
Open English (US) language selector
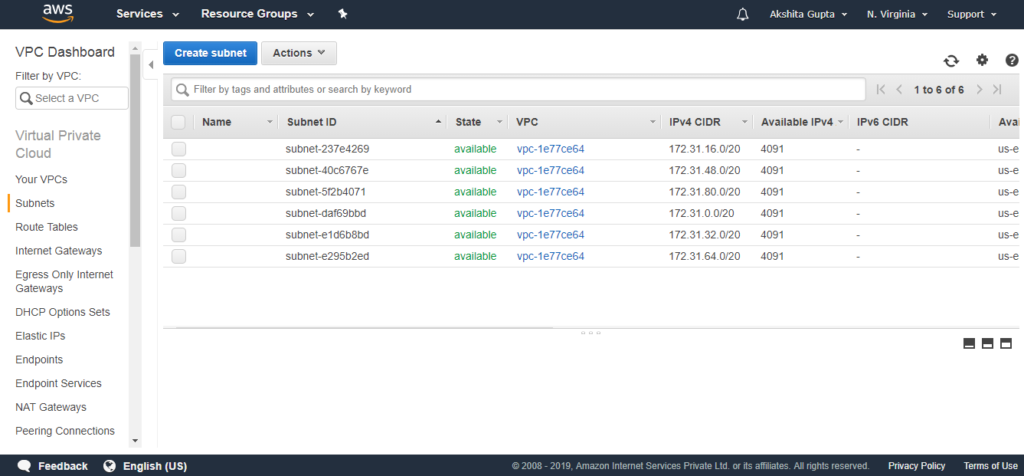[155, 466]
